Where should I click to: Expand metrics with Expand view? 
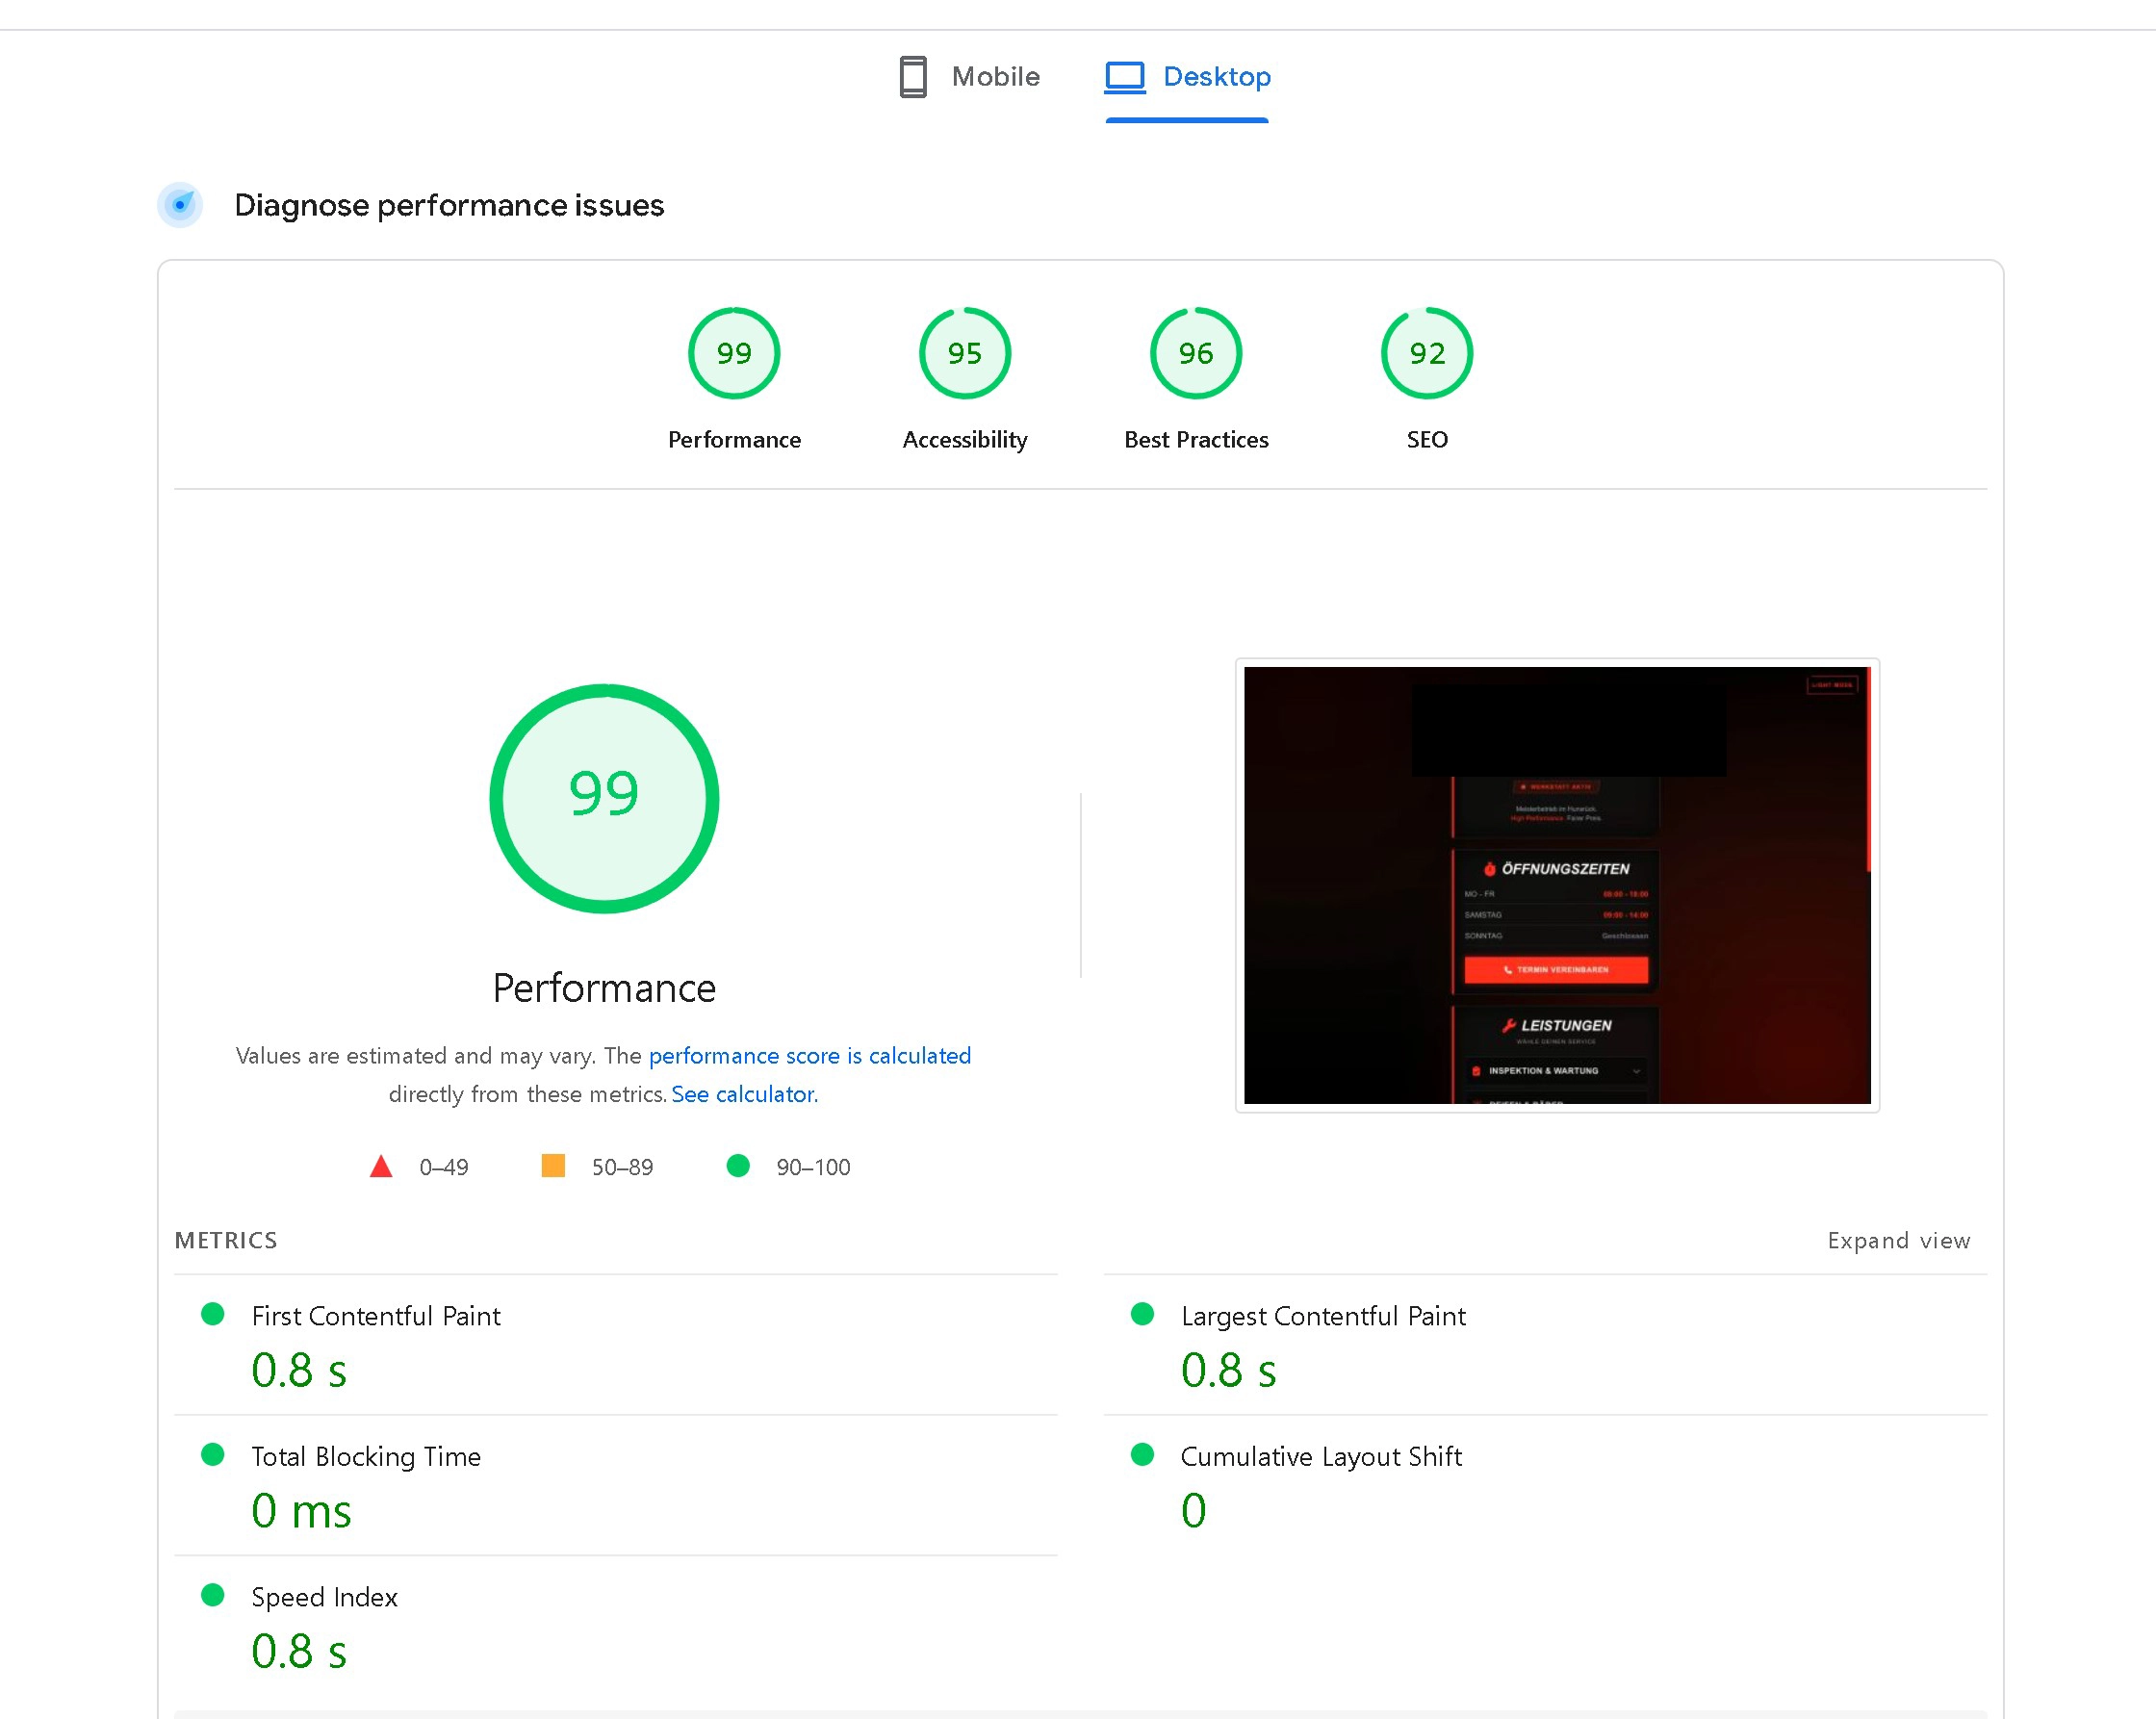1898,1240
